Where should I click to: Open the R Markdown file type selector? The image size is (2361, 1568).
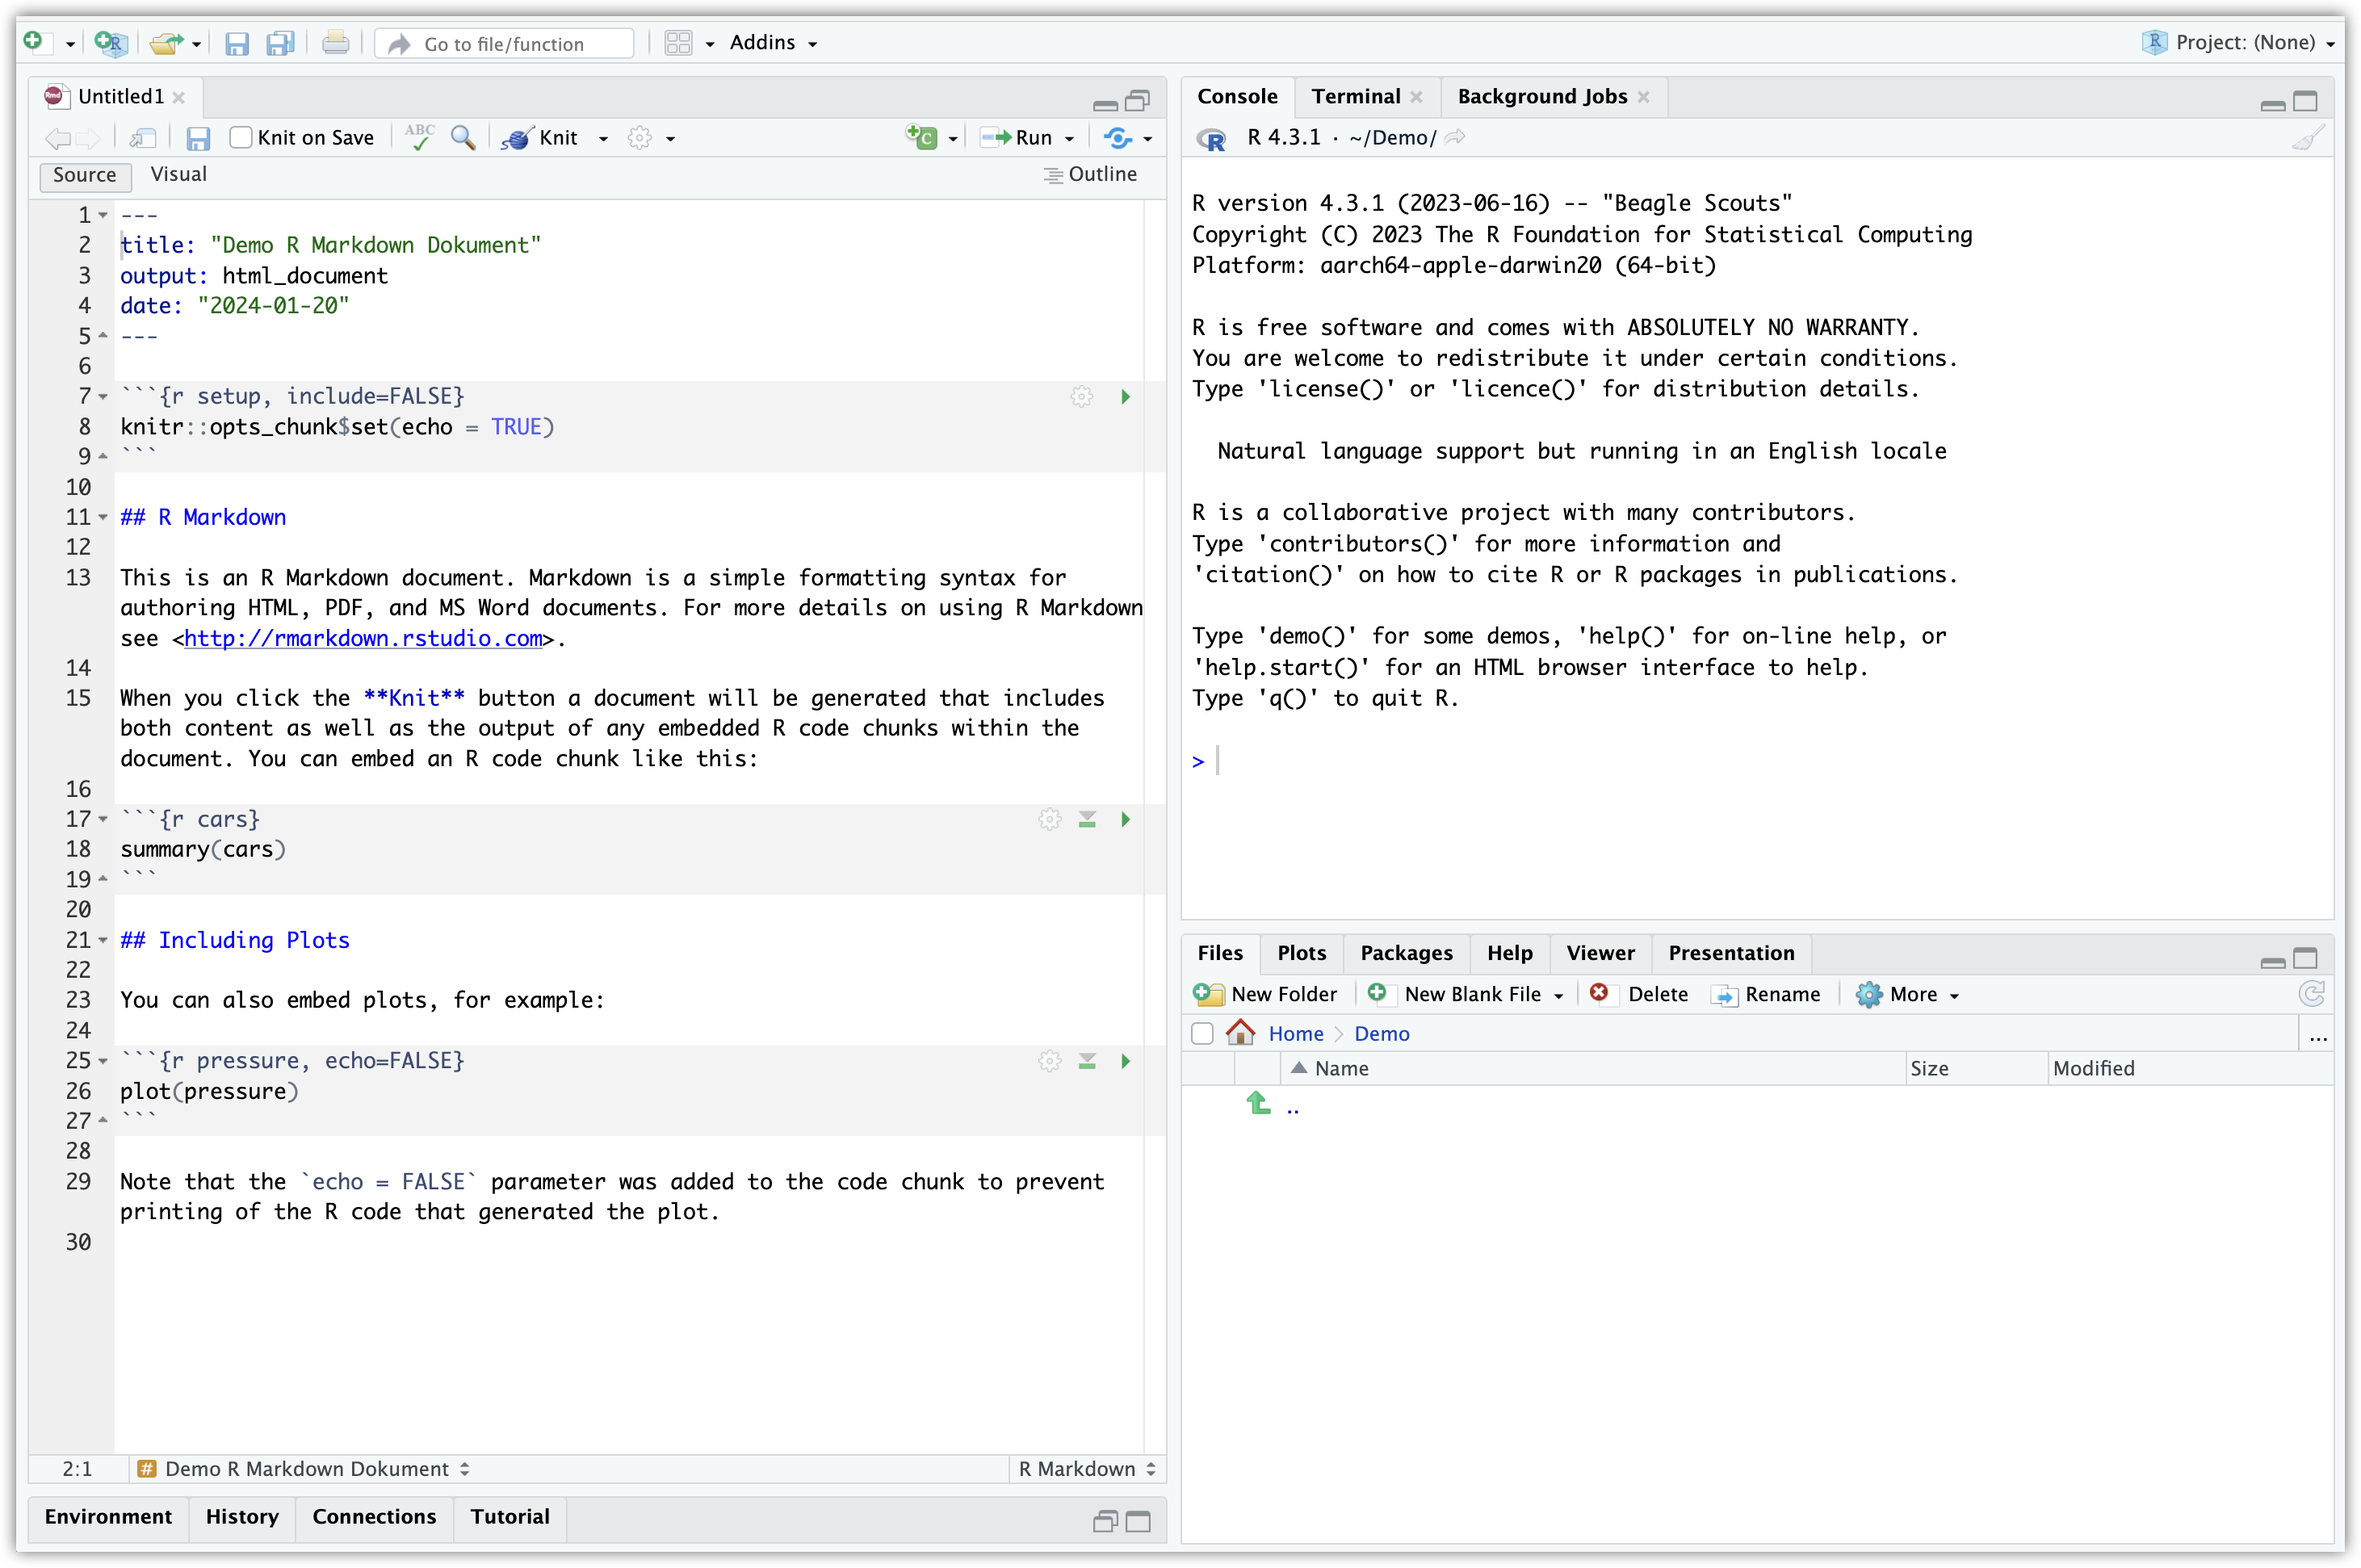click(1086, 1469)
